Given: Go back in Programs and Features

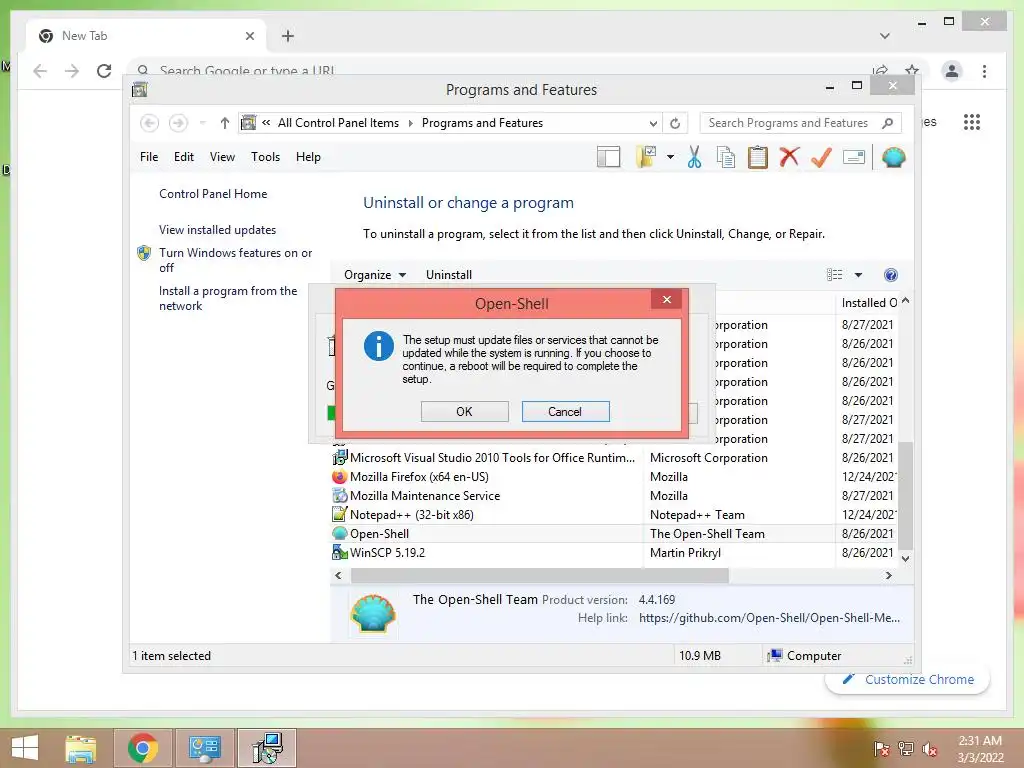Looking at the screenshot, I should click(x=150, y=123).
